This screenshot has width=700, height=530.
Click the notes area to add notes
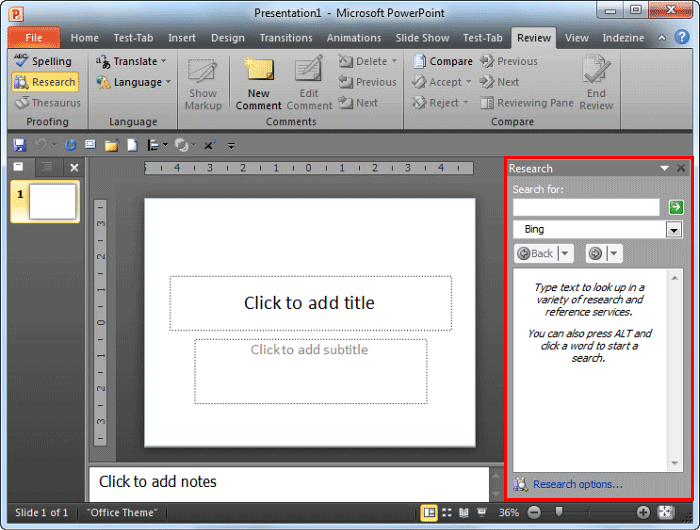289,484
